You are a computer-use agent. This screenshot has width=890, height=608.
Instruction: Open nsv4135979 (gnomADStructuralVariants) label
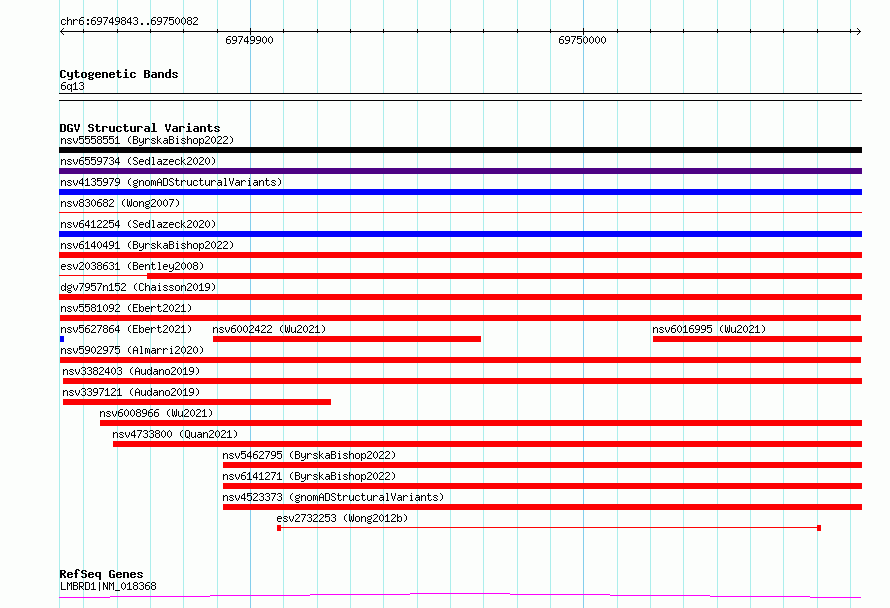(171, 182)
